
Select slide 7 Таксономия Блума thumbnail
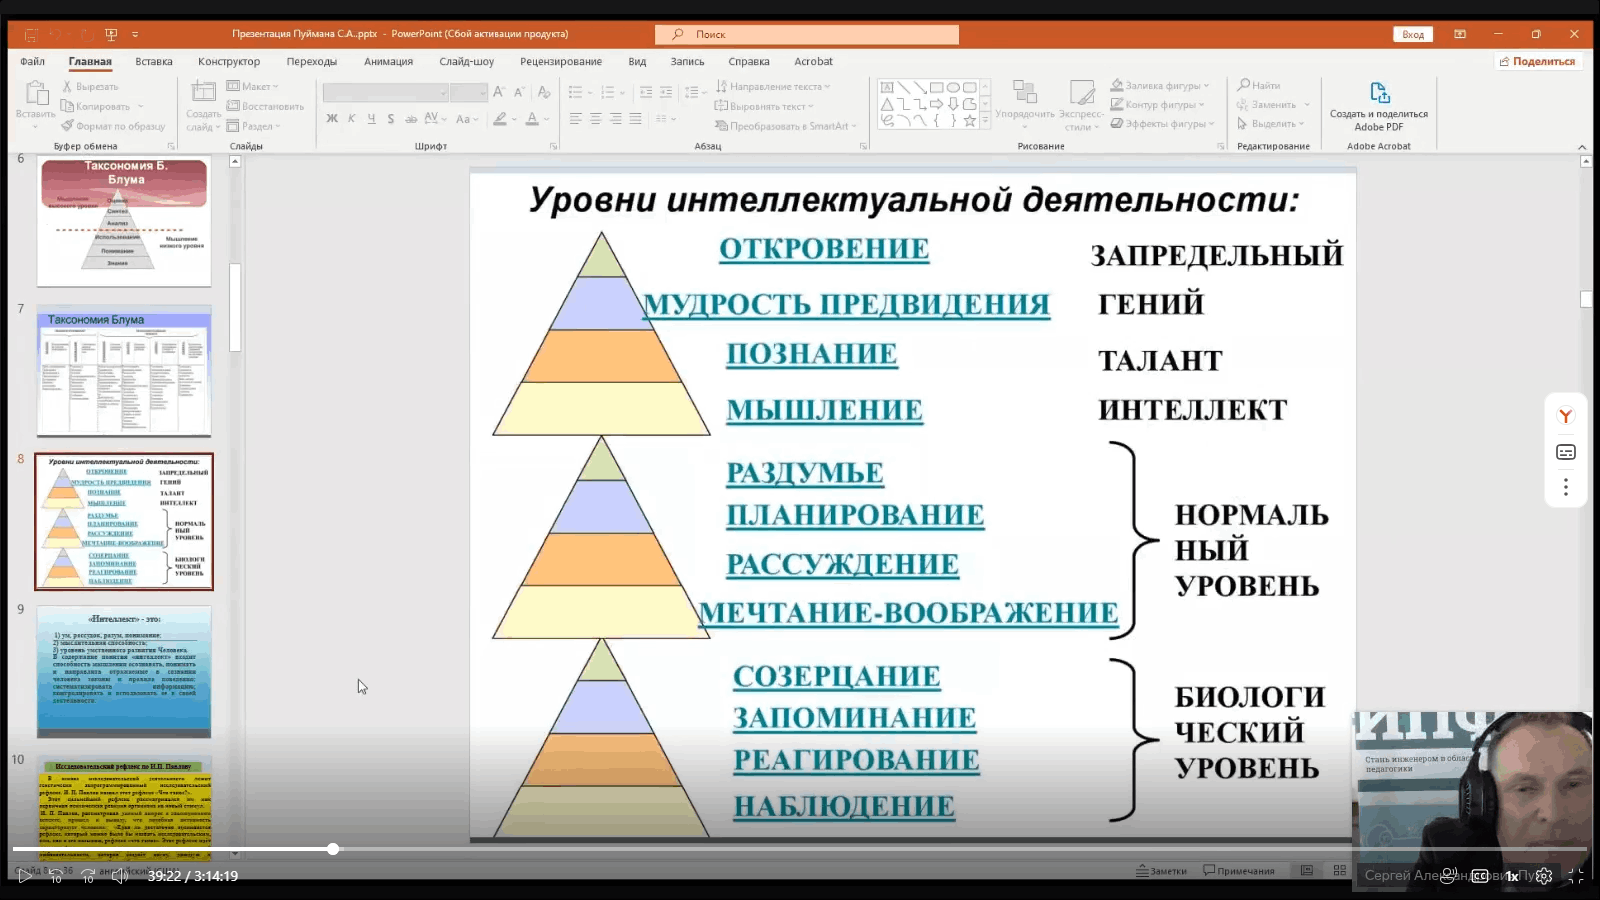point(124,372)
